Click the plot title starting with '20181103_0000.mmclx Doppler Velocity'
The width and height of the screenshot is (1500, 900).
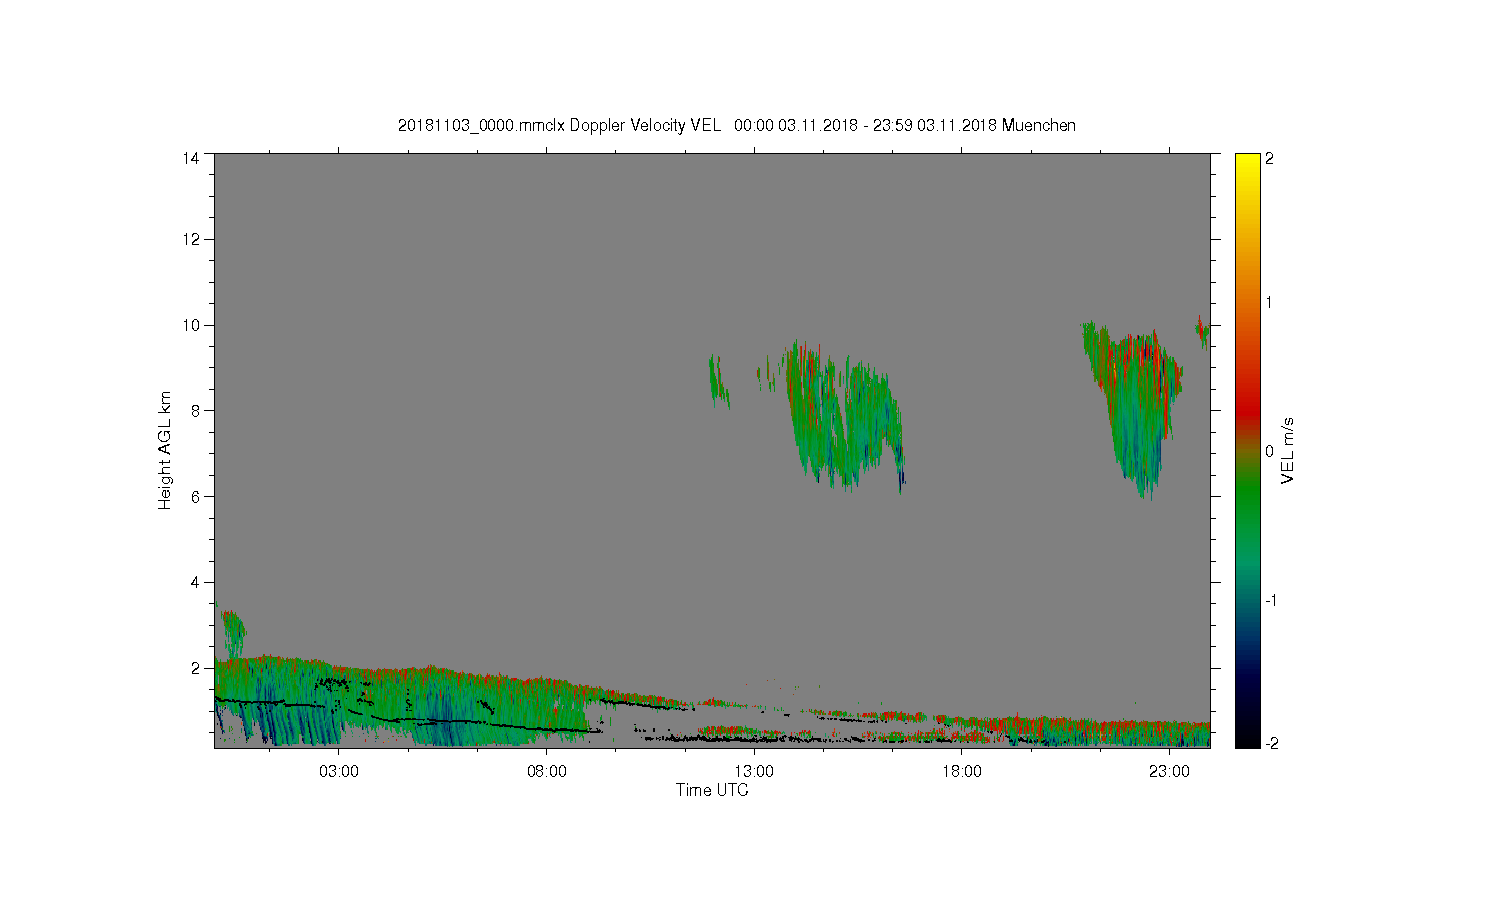(737, 126)
